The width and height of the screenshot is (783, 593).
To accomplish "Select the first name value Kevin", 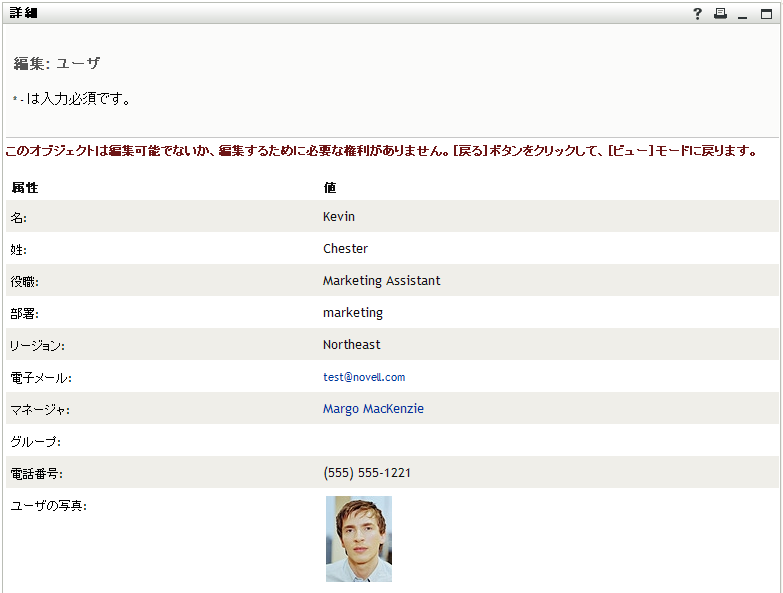I will click(339, 217).
